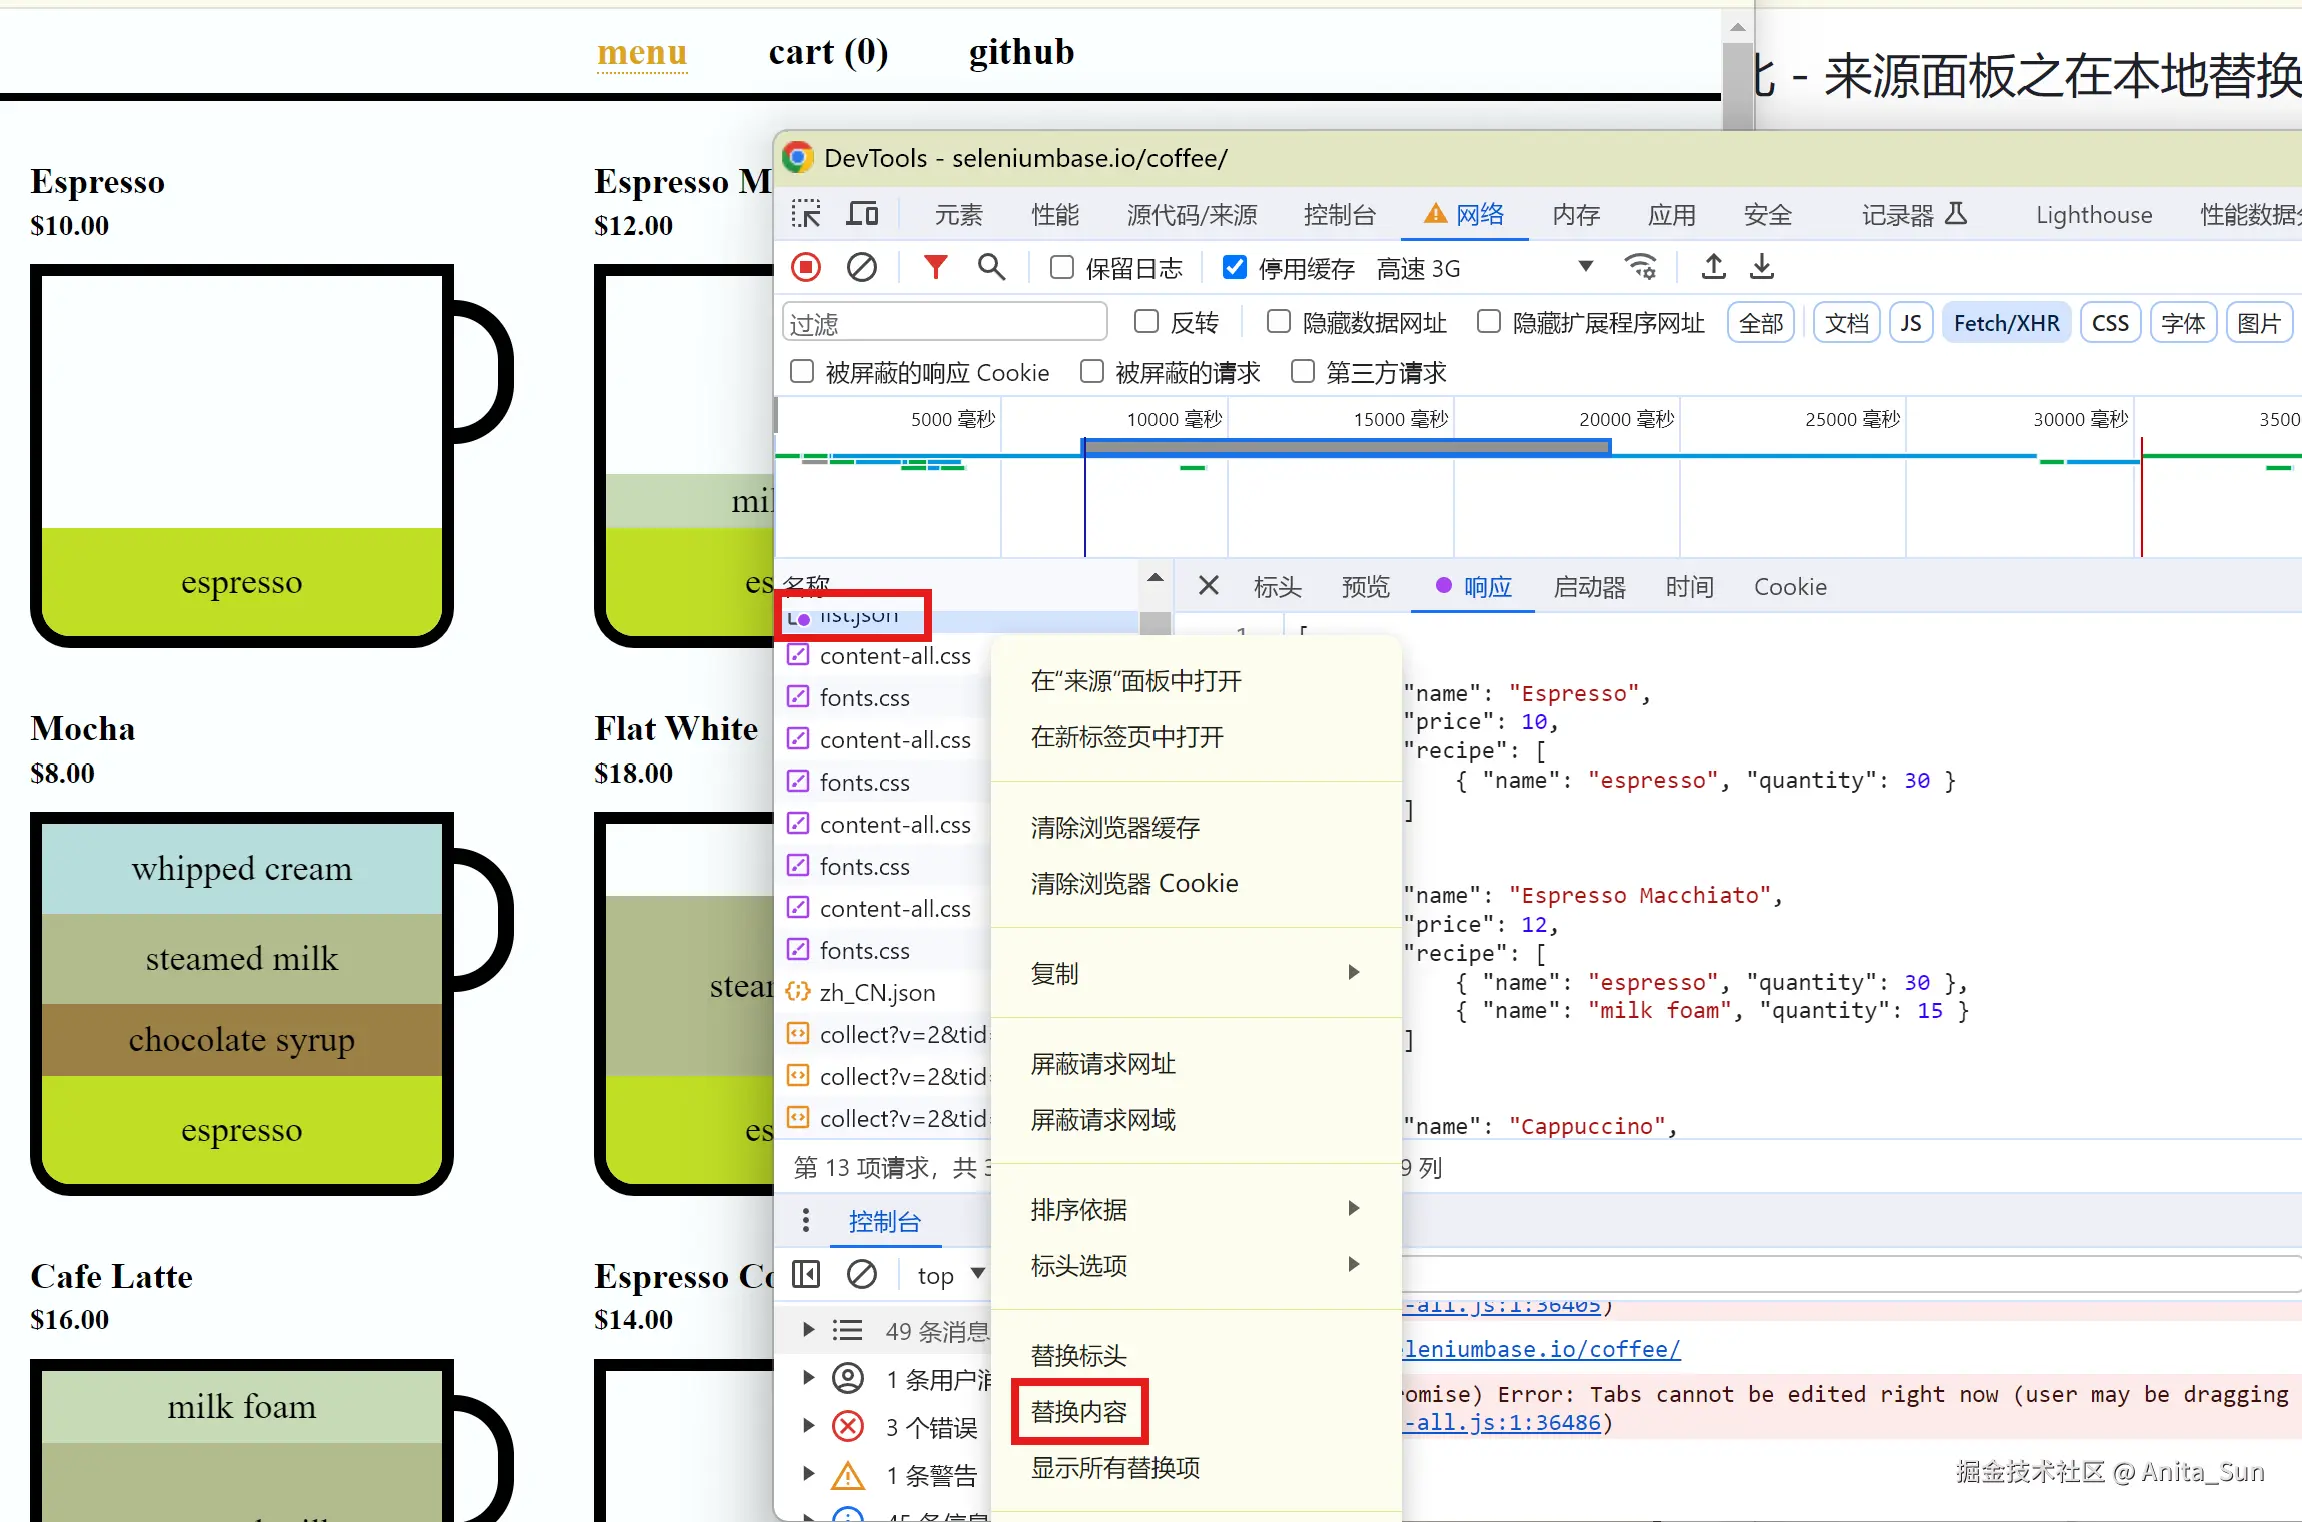Stop recording network log (red circle)

click(x=806, y=268)
